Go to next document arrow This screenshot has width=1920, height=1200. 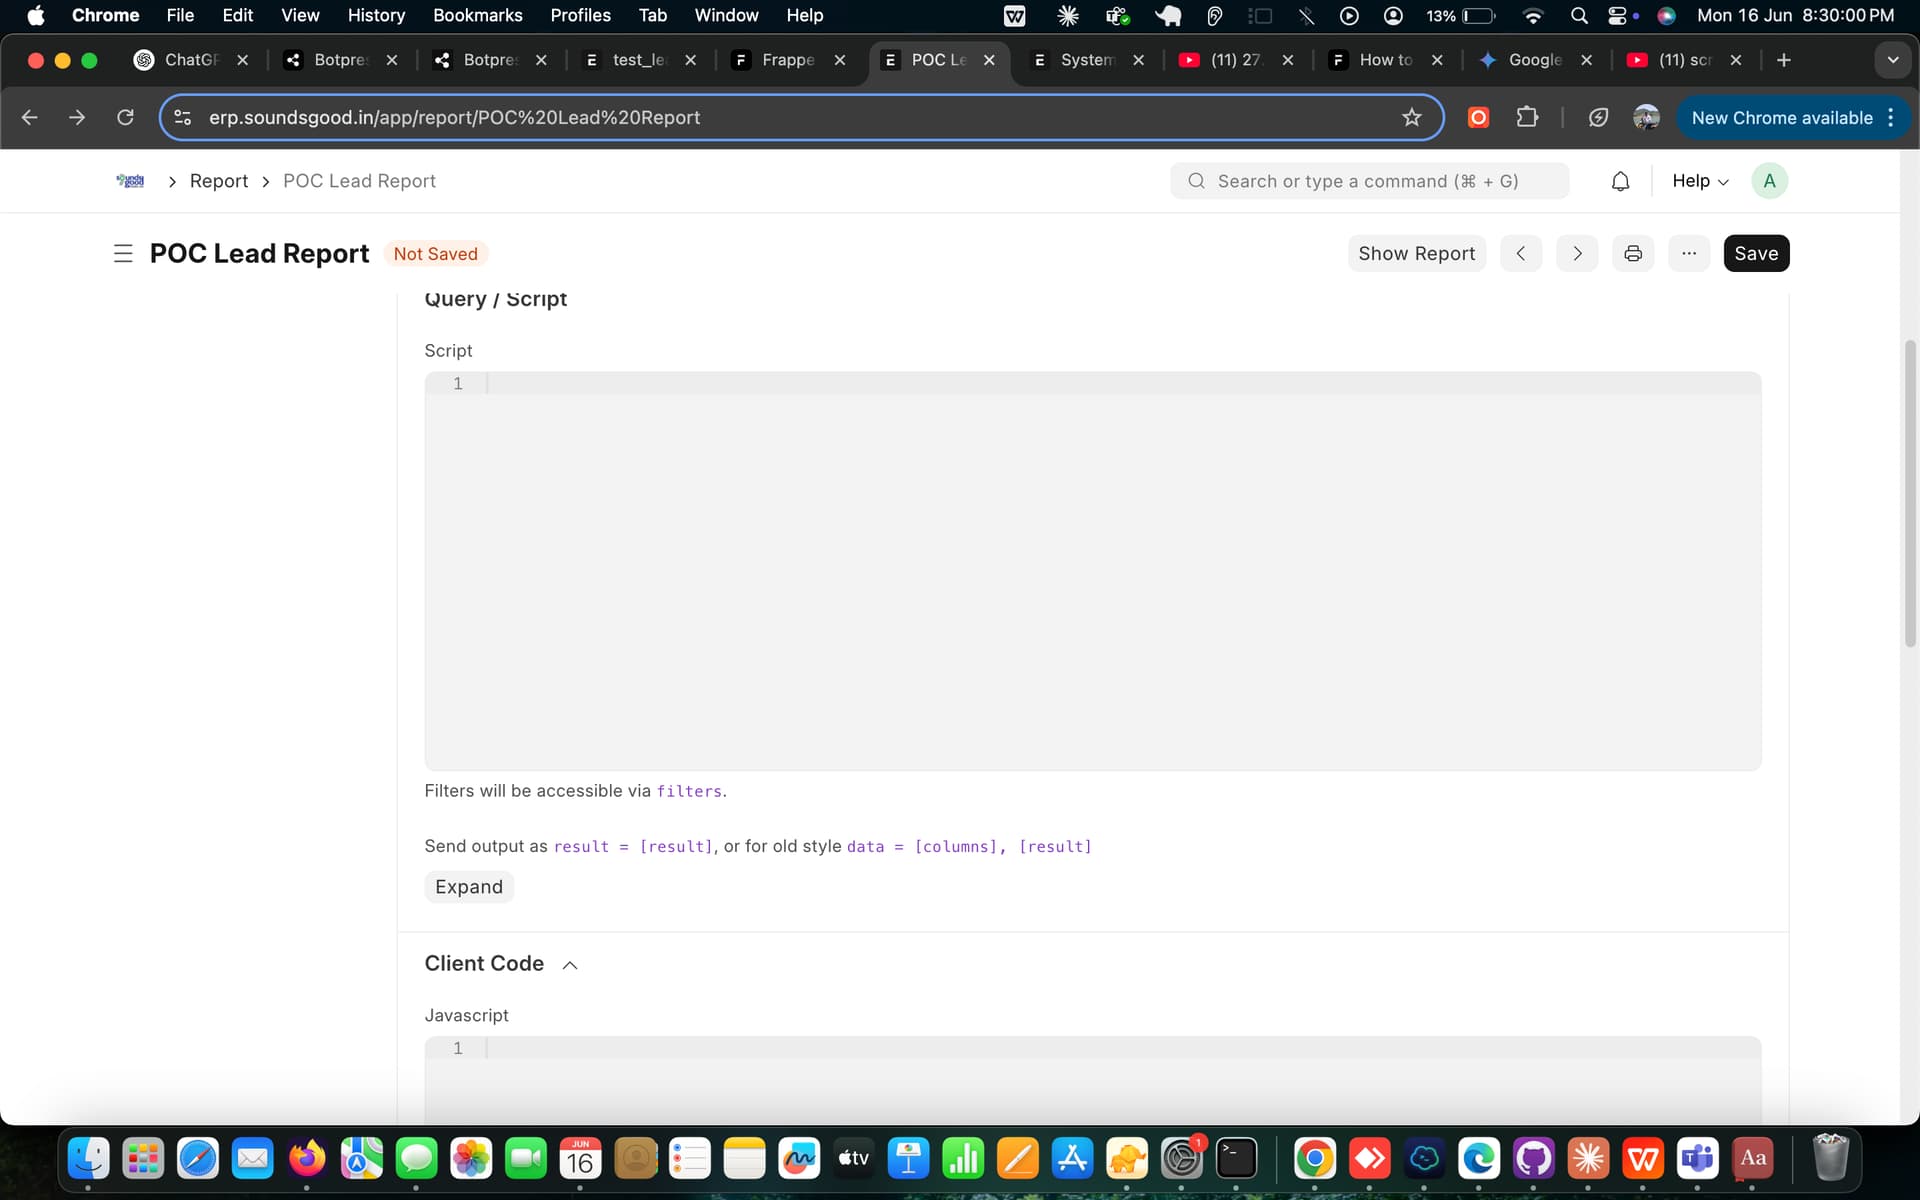click(x=1577, y=254)
